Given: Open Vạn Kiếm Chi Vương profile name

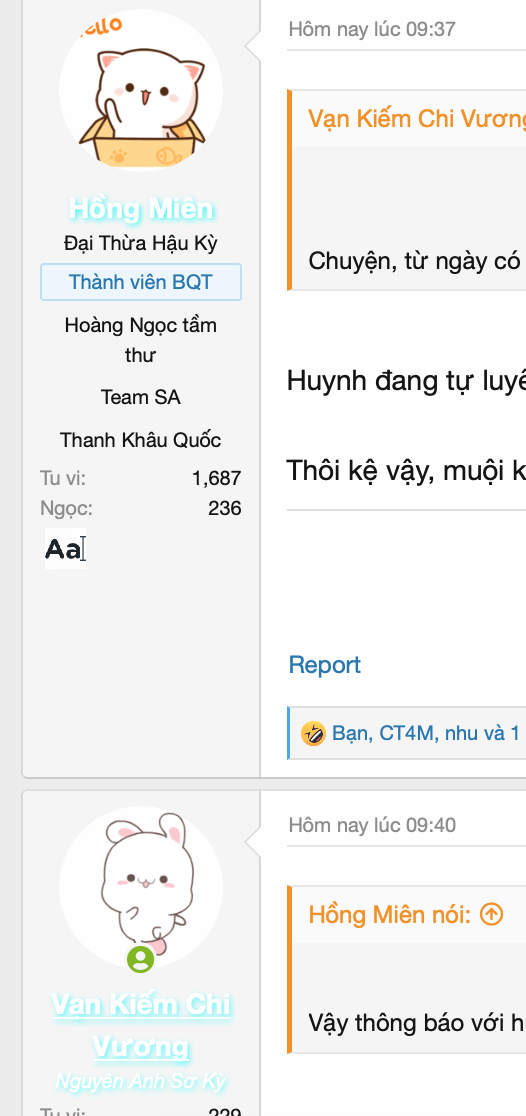Looking at the screenshot, I should [x=141, y=1026].
